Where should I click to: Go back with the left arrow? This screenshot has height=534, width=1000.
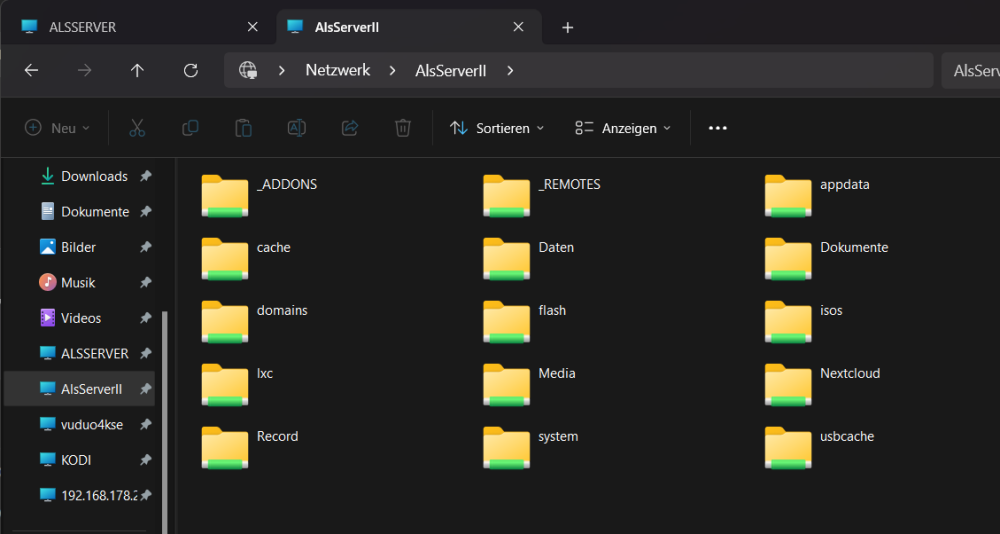[31, 70]
